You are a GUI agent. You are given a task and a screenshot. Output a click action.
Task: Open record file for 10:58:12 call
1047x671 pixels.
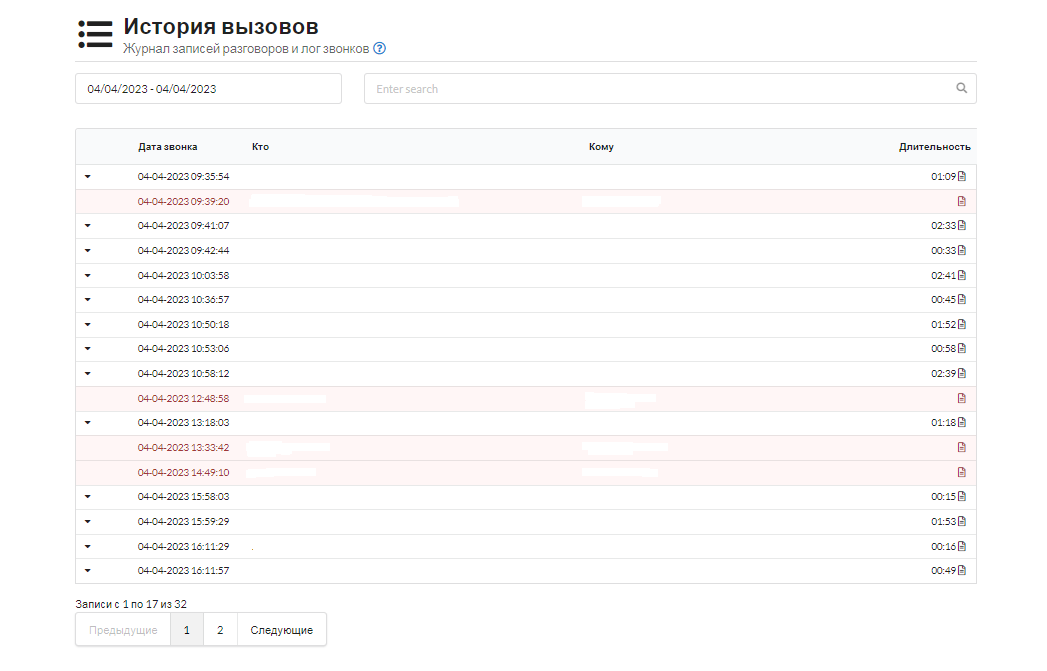point(962,373)
